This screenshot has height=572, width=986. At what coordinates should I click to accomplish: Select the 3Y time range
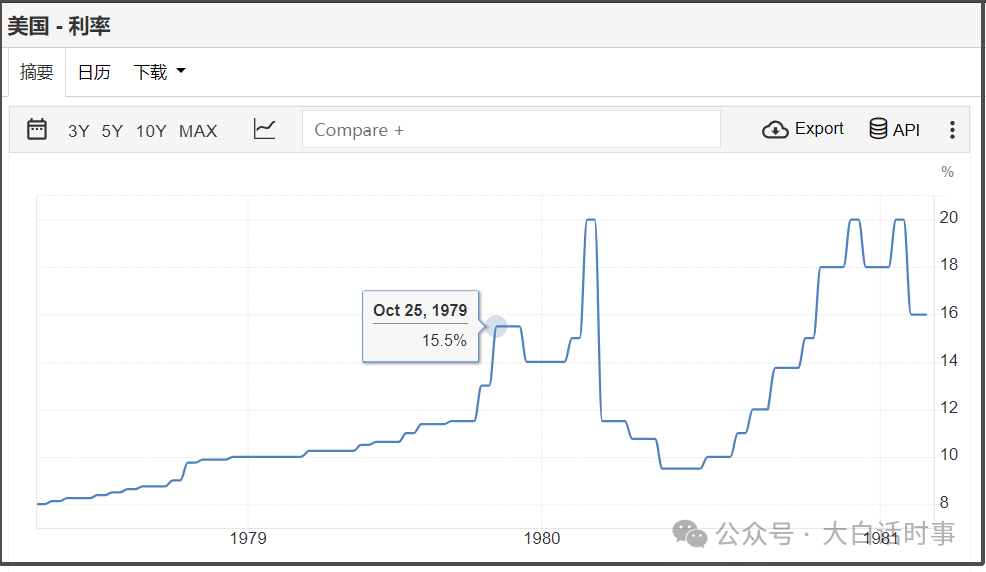[x=78, y=130]
